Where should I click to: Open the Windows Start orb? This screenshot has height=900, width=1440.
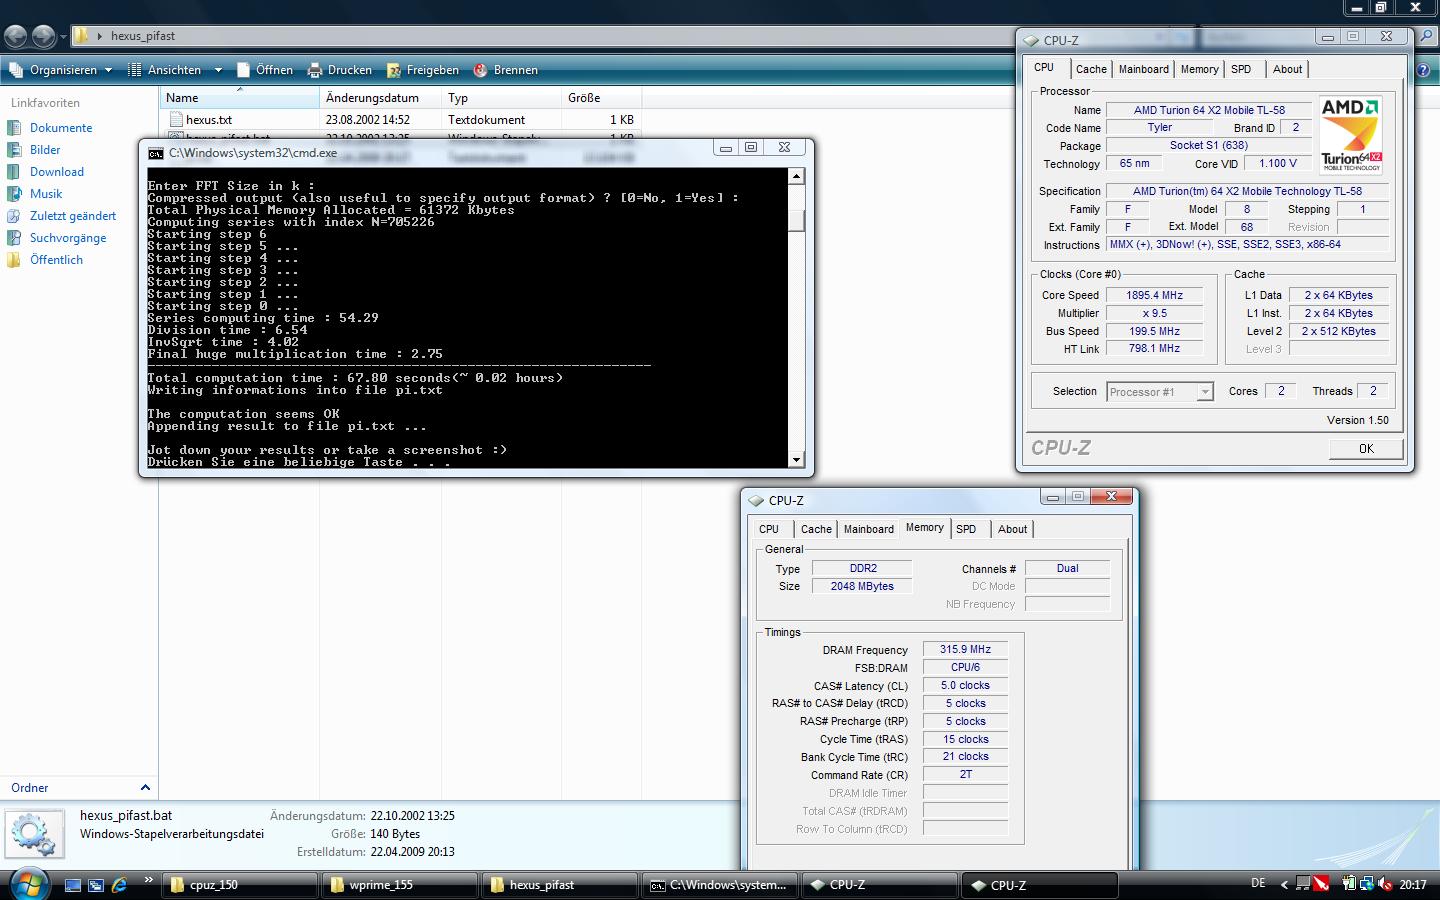point(29,884)
